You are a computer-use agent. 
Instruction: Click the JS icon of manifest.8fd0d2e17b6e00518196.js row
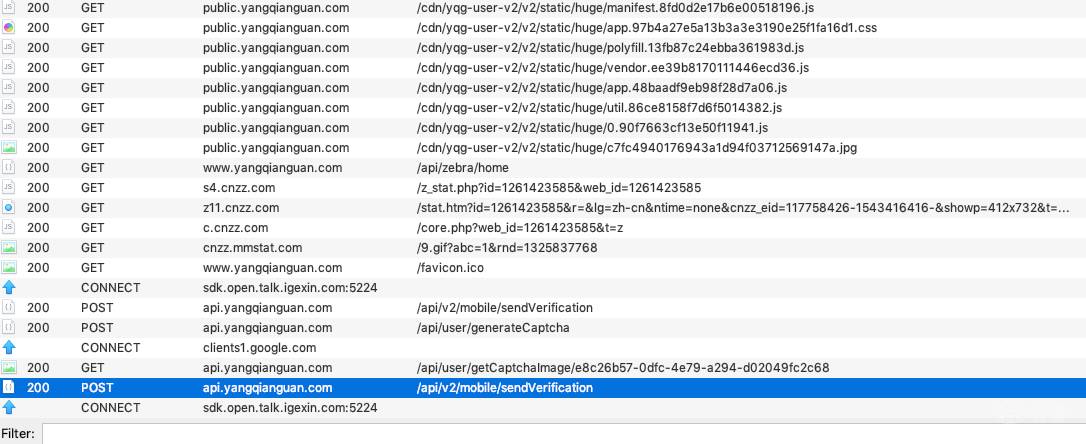click(8, 8)
